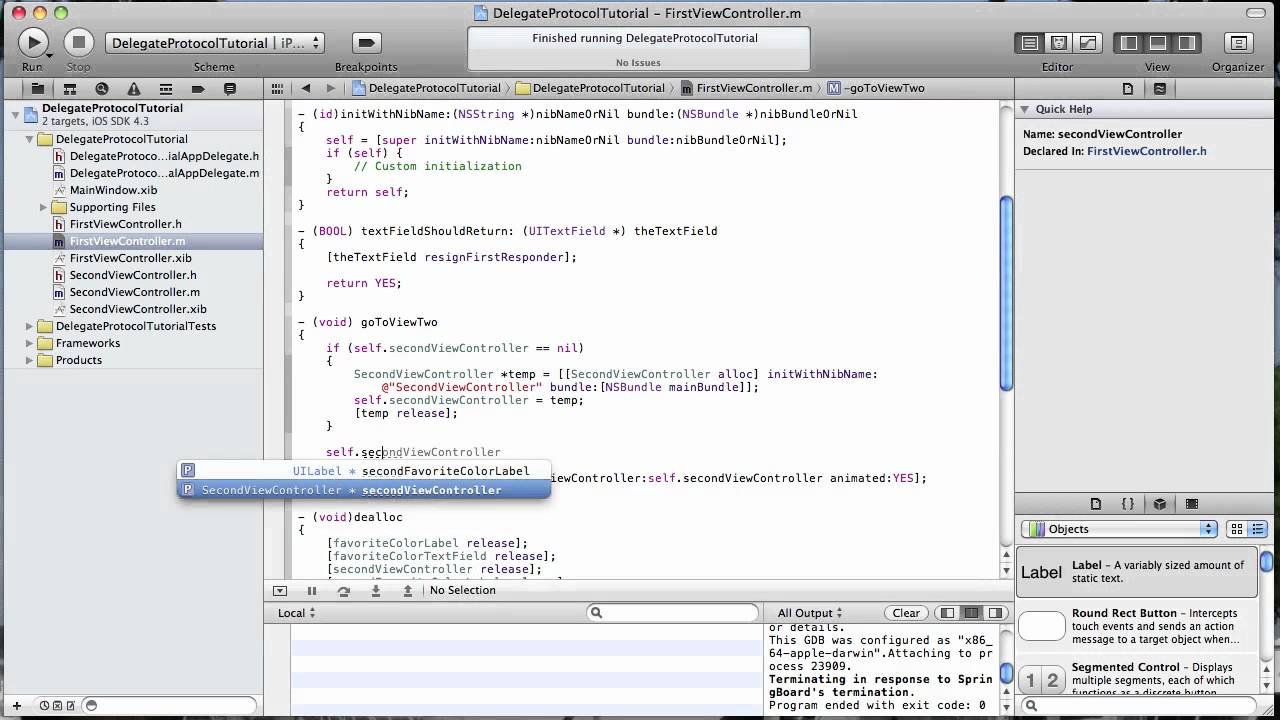Open the Organizer window

1238,43
